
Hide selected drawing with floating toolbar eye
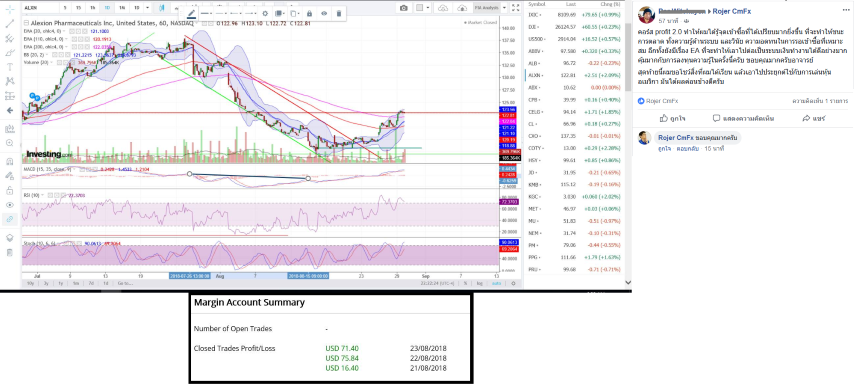click(x=324, y=13)
